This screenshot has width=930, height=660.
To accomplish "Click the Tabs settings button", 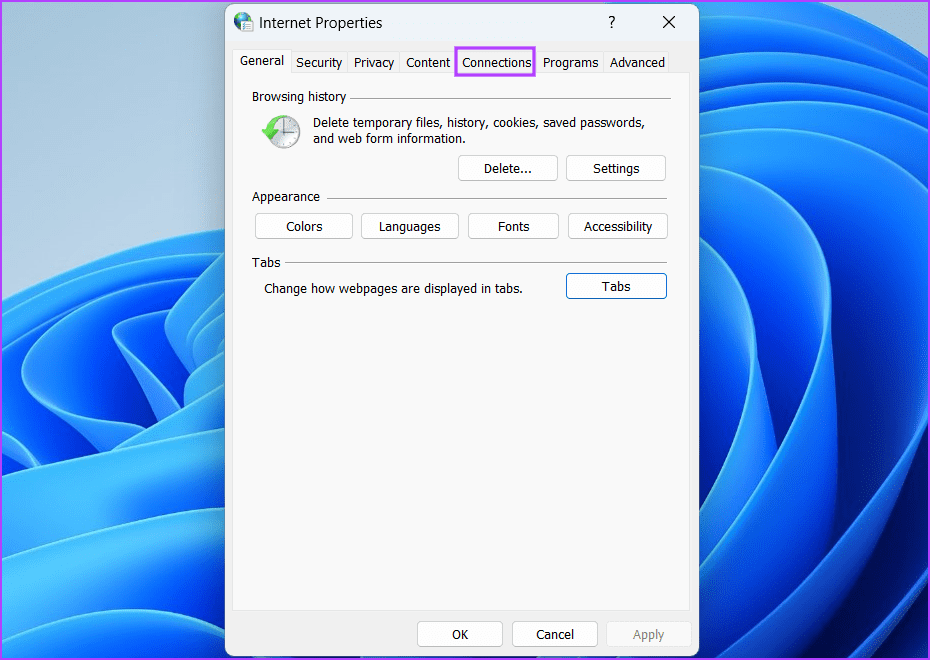I will coord(616,286).
